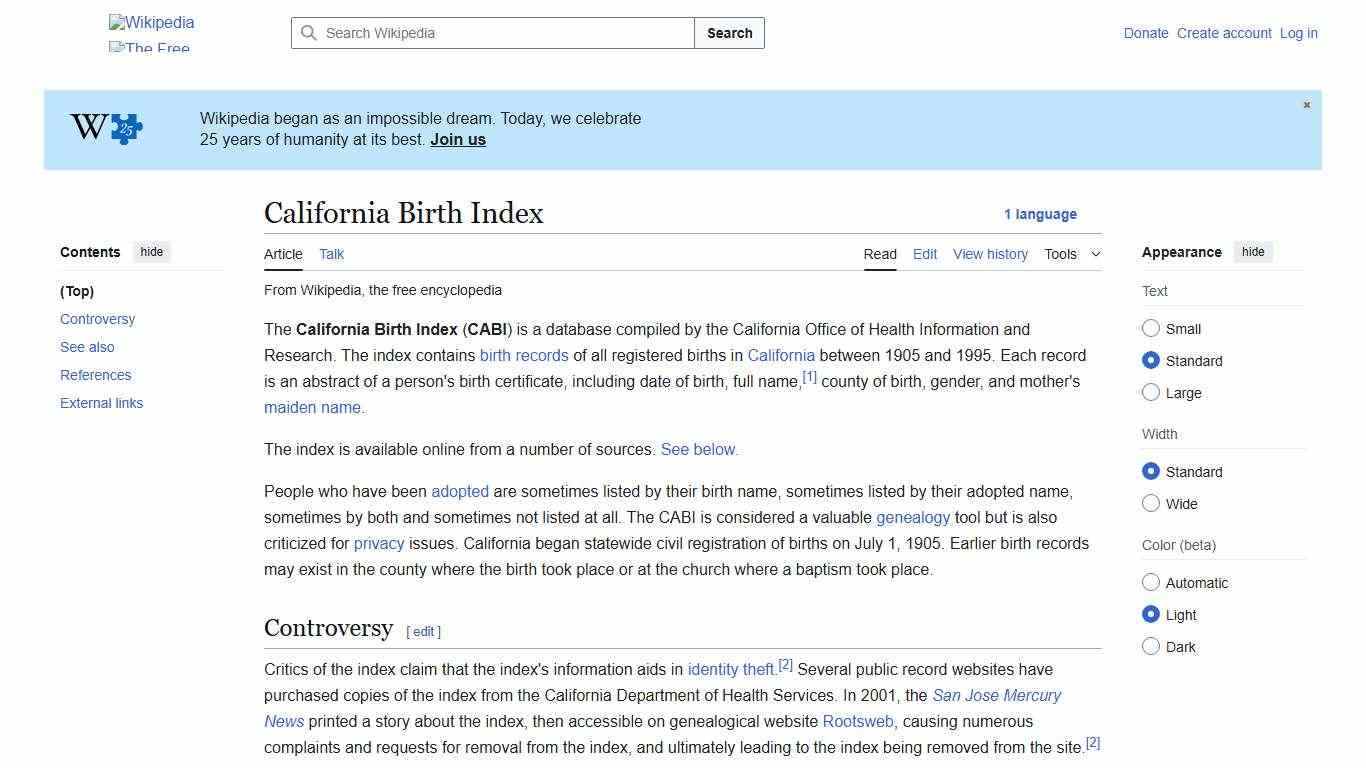The width and height of the screenshot is (1366, 768).
Task: Dismiss the anniversary banner with the × icon
Action: pos(1306,104)
